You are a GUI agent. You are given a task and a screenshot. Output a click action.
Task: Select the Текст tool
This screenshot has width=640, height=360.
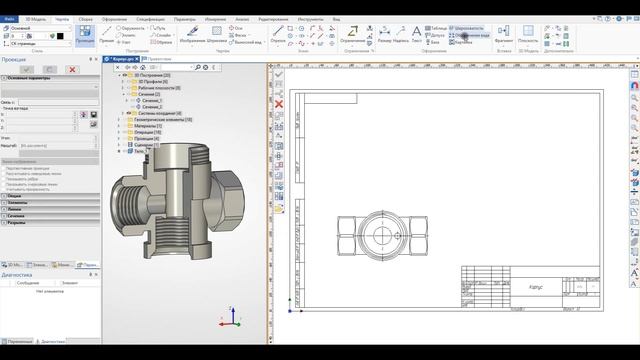point(416,35)
